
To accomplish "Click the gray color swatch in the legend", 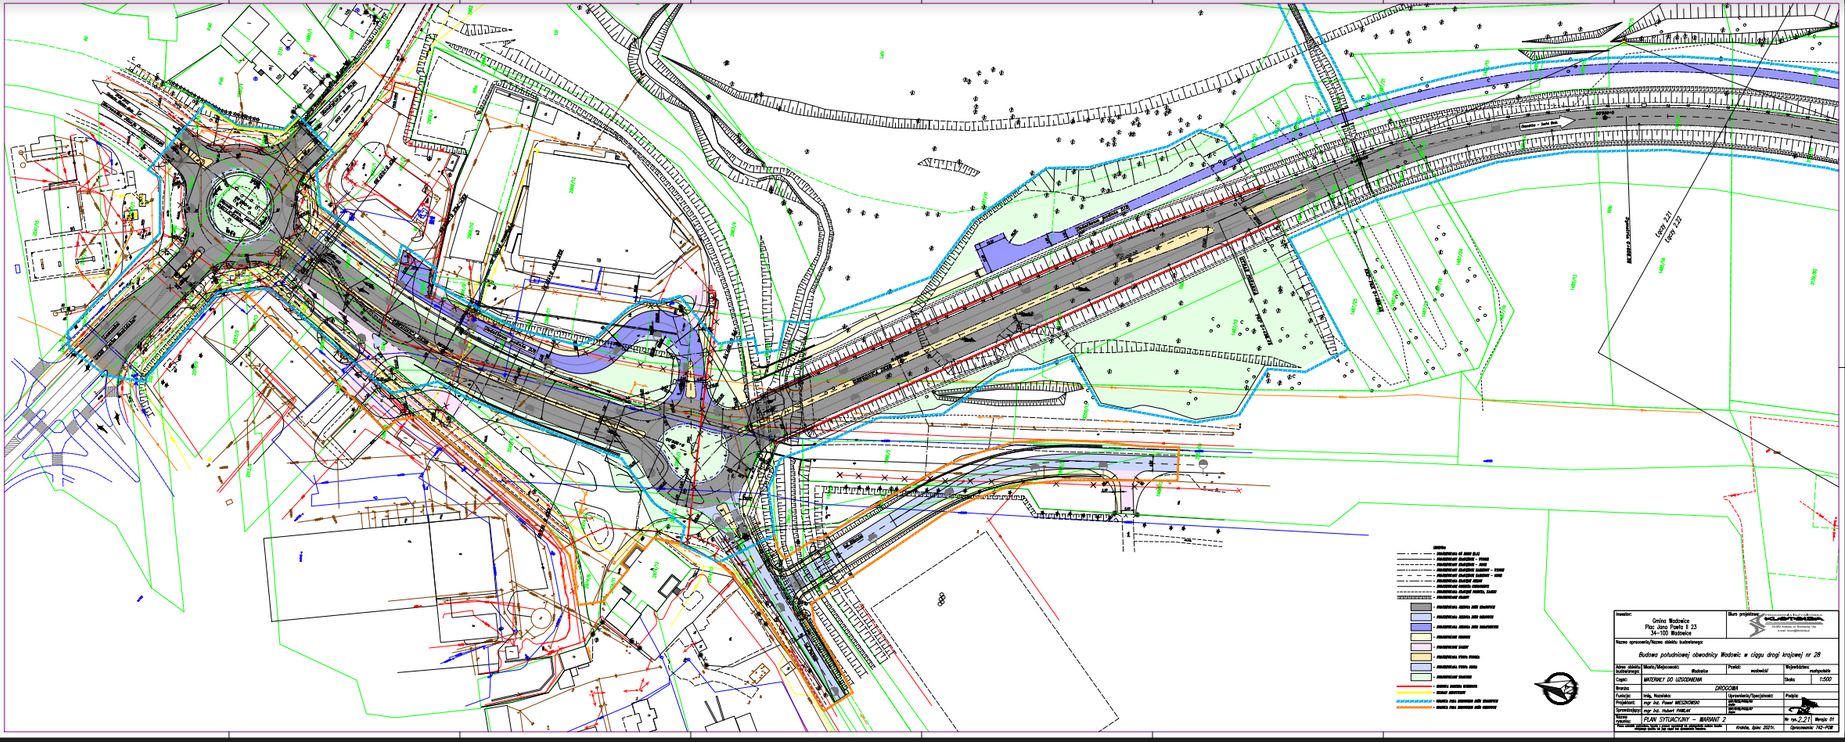I will click(1422, 605).
